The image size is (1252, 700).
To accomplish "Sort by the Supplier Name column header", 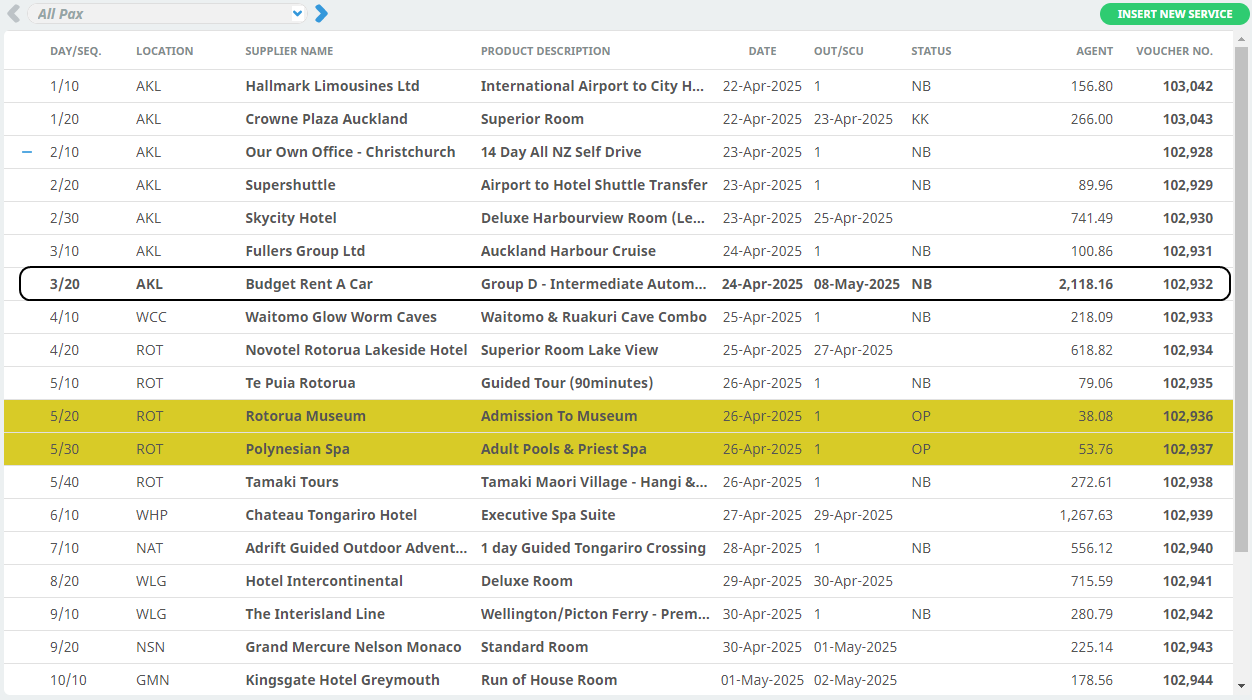I will tap(289, 51).
